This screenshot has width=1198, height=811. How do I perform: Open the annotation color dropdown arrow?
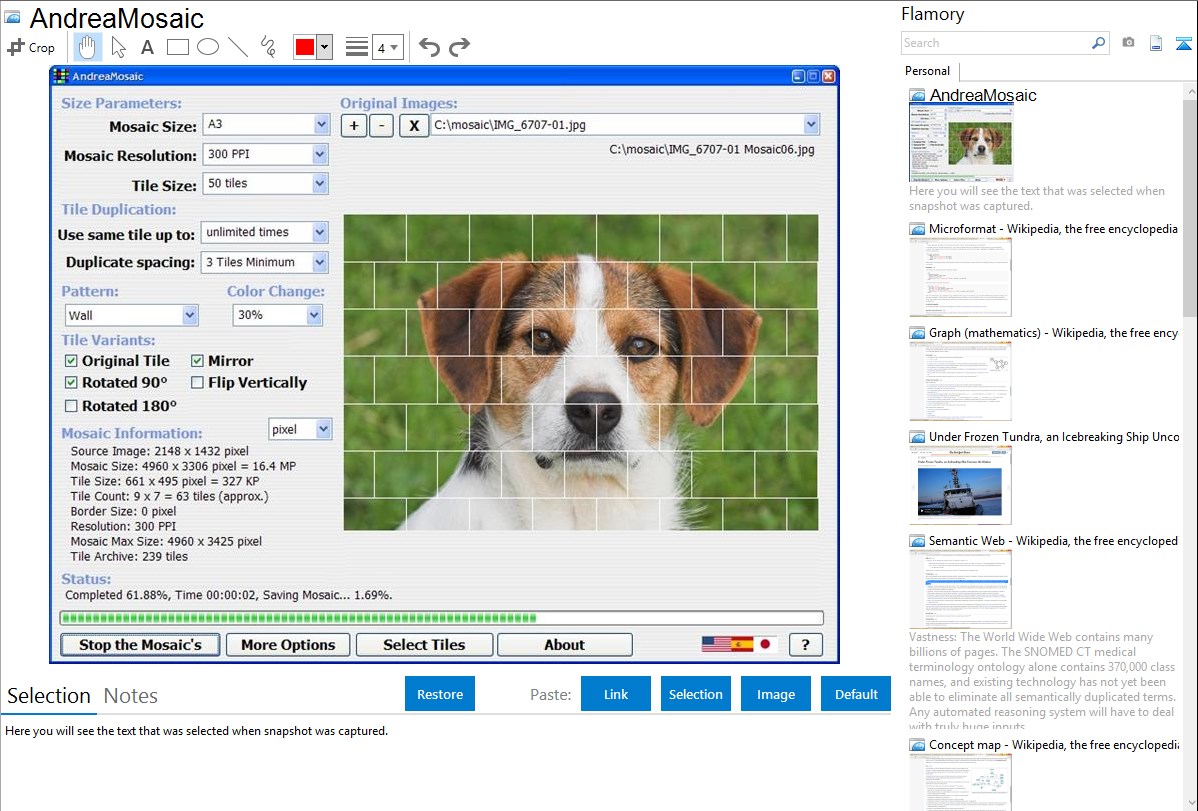[325, 47]
